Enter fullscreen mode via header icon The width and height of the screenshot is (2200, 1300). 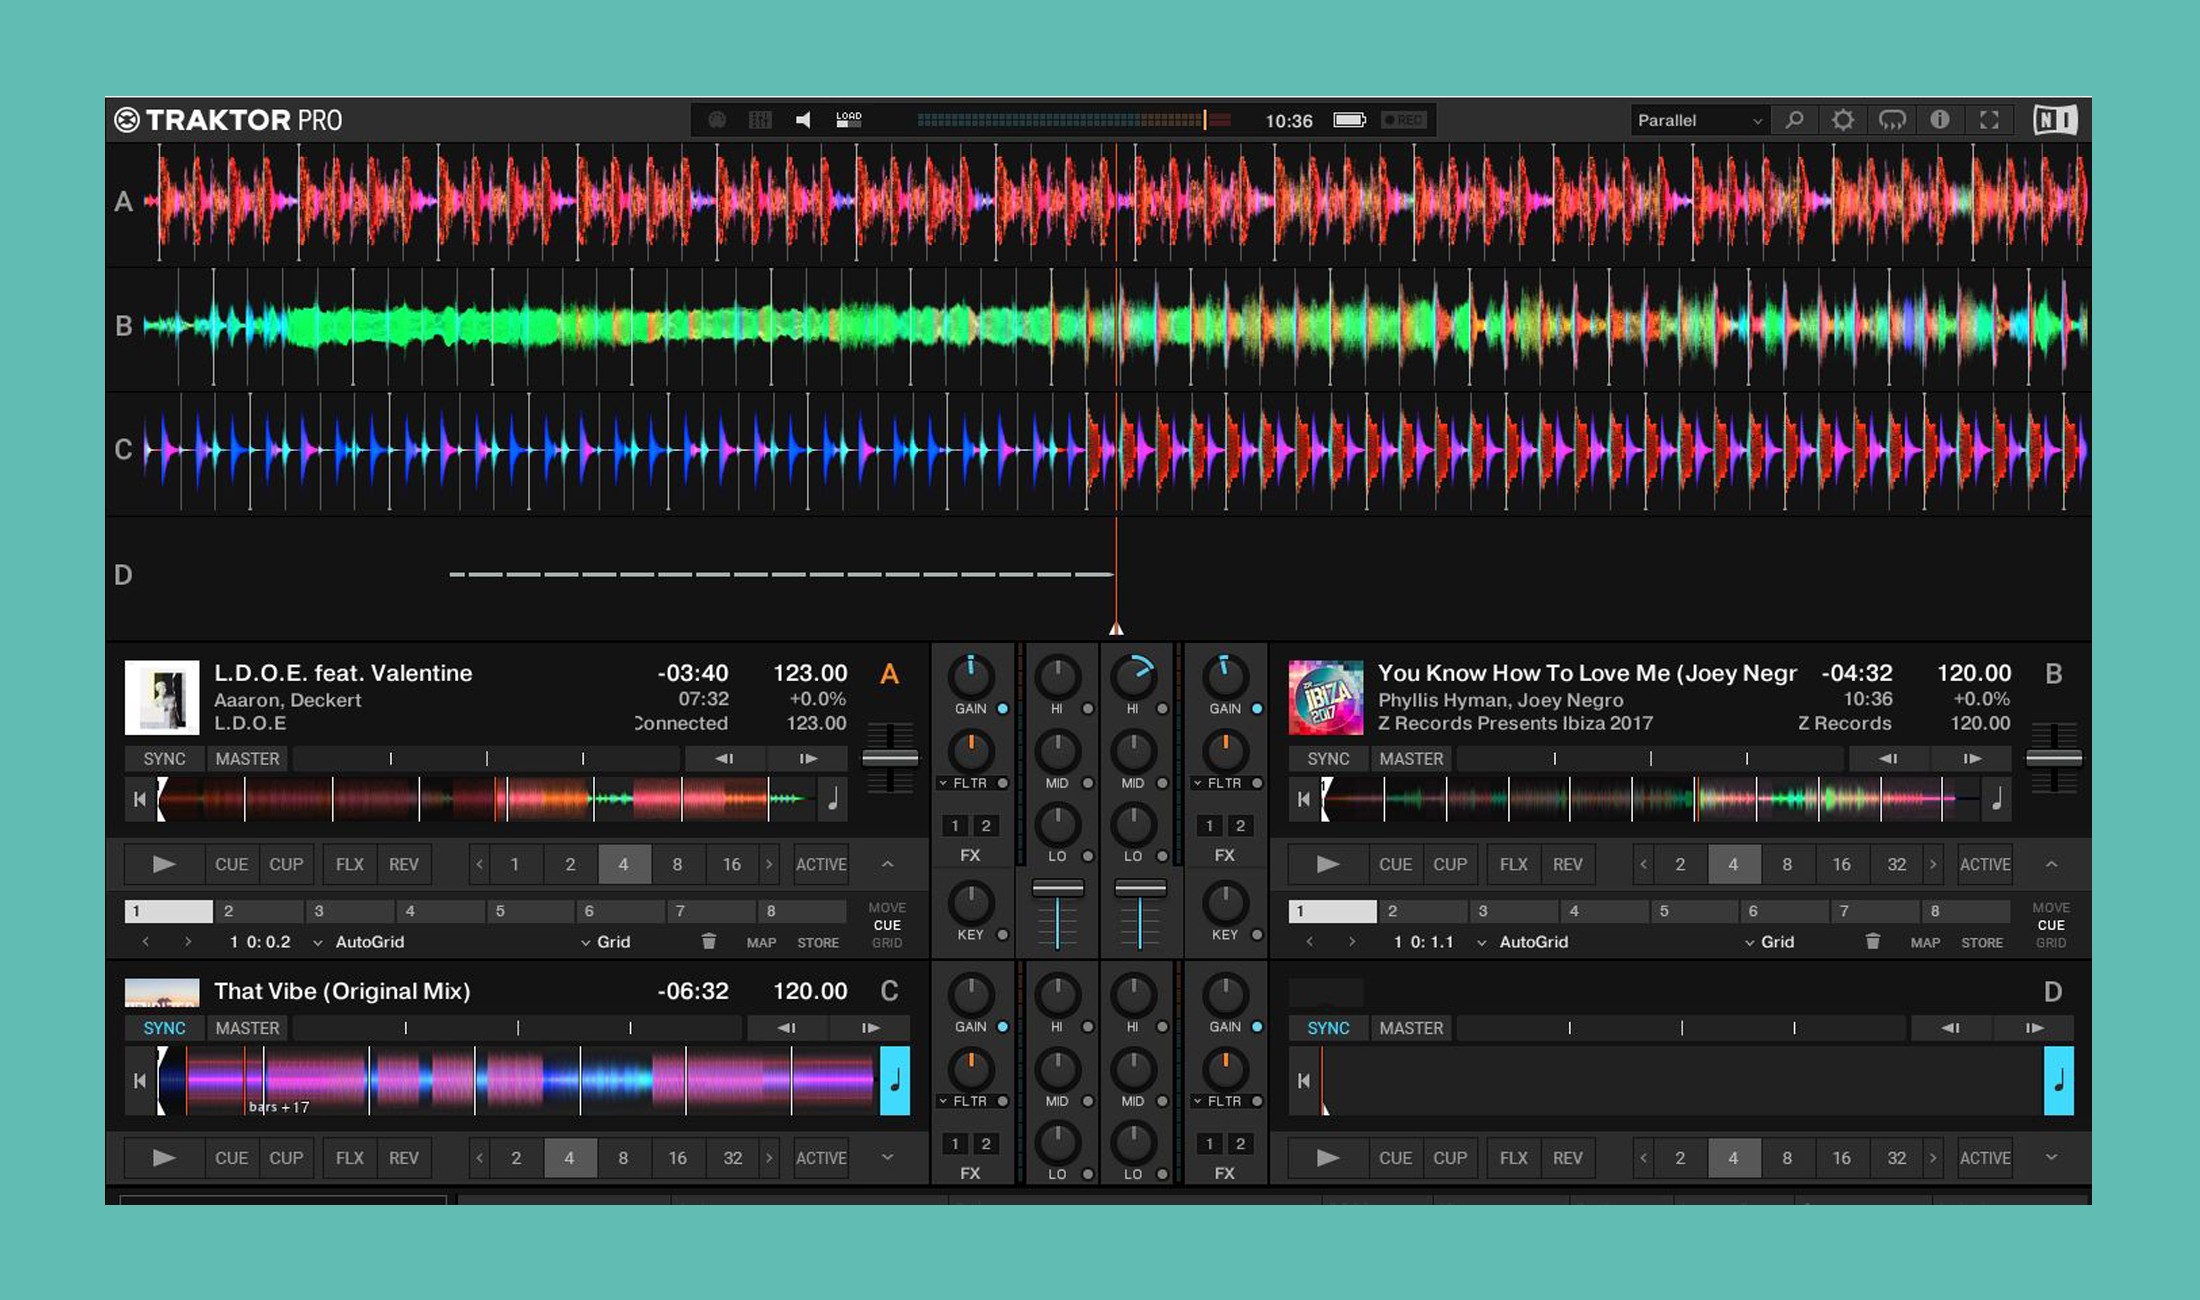coord(1989,120)
